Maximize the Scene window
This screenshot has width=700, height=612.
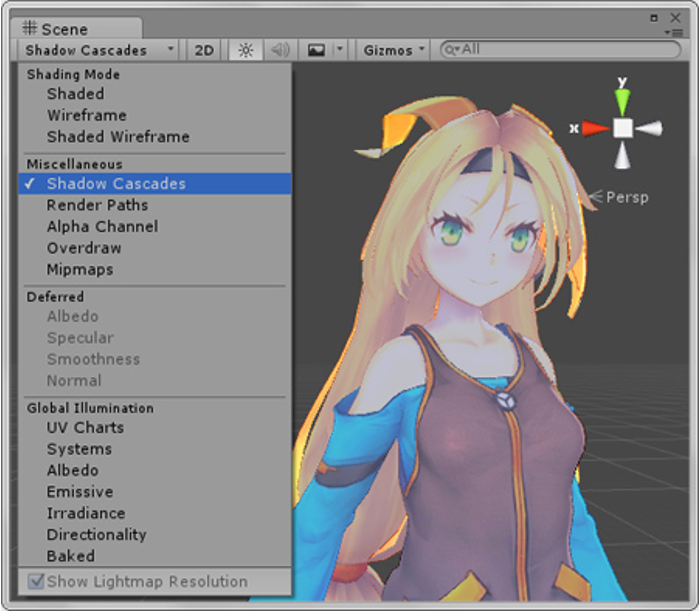tap(654, 18)
